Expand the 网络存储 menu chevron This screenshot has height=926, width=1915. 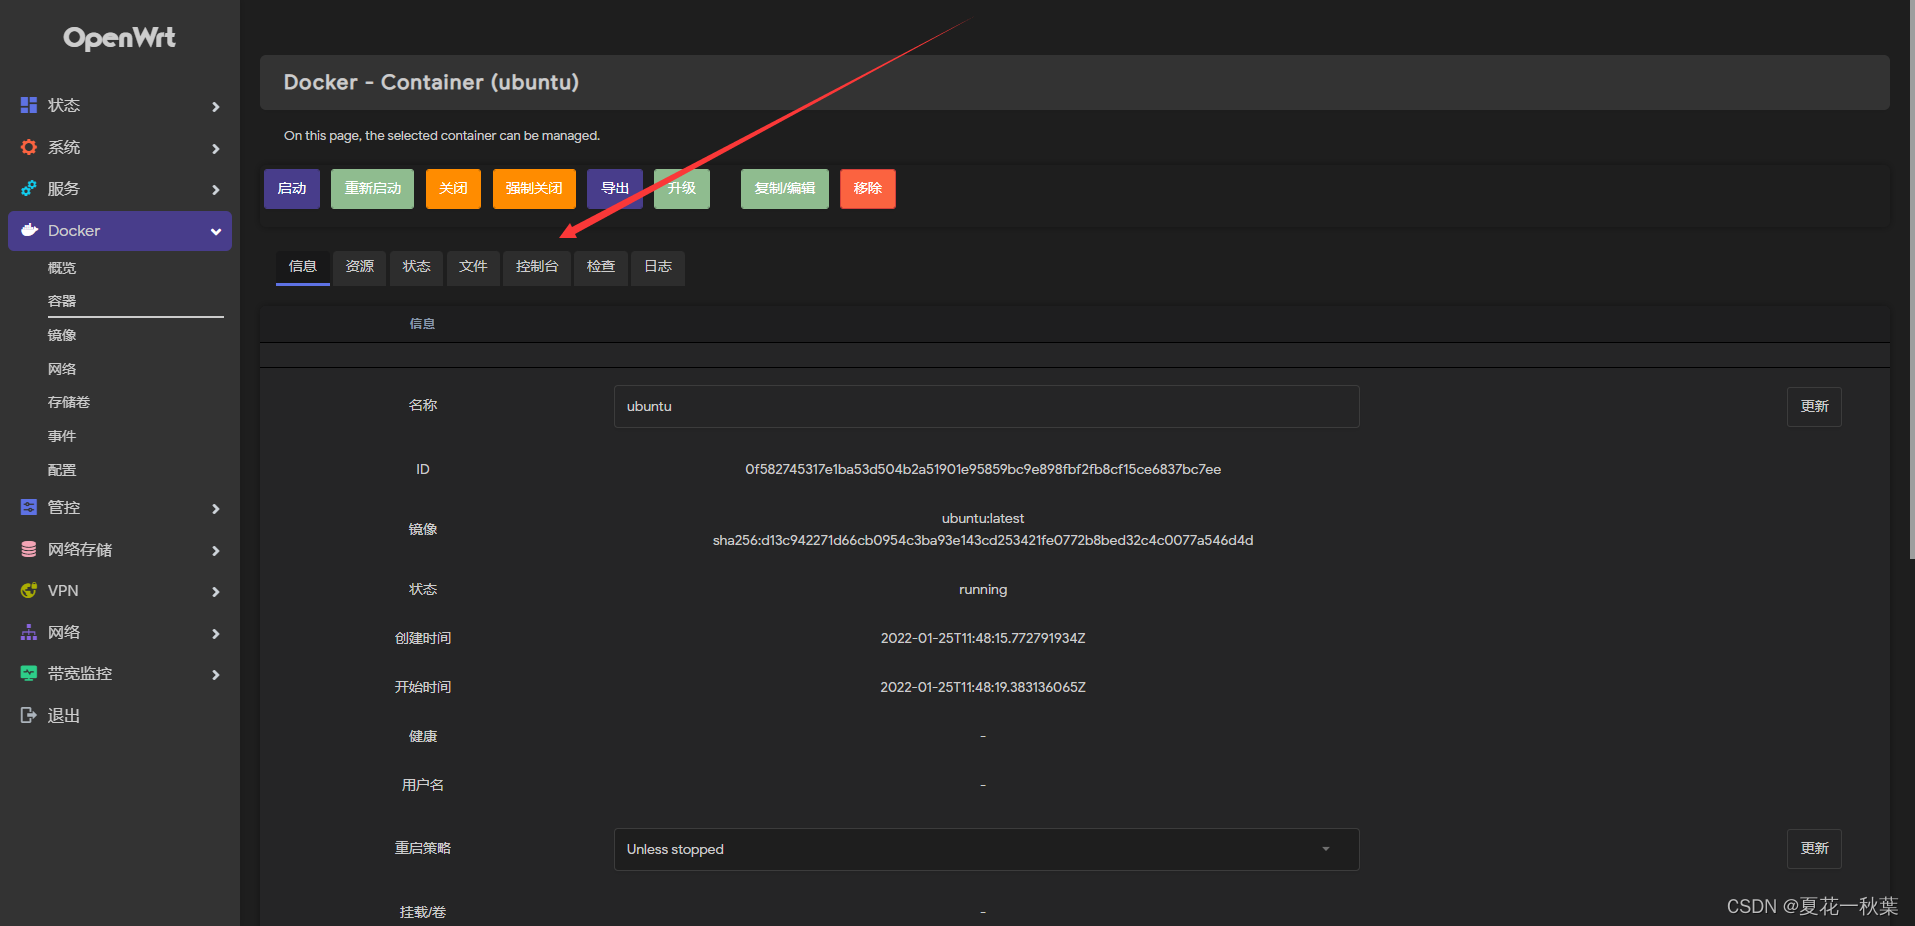[x=215, y=550]
